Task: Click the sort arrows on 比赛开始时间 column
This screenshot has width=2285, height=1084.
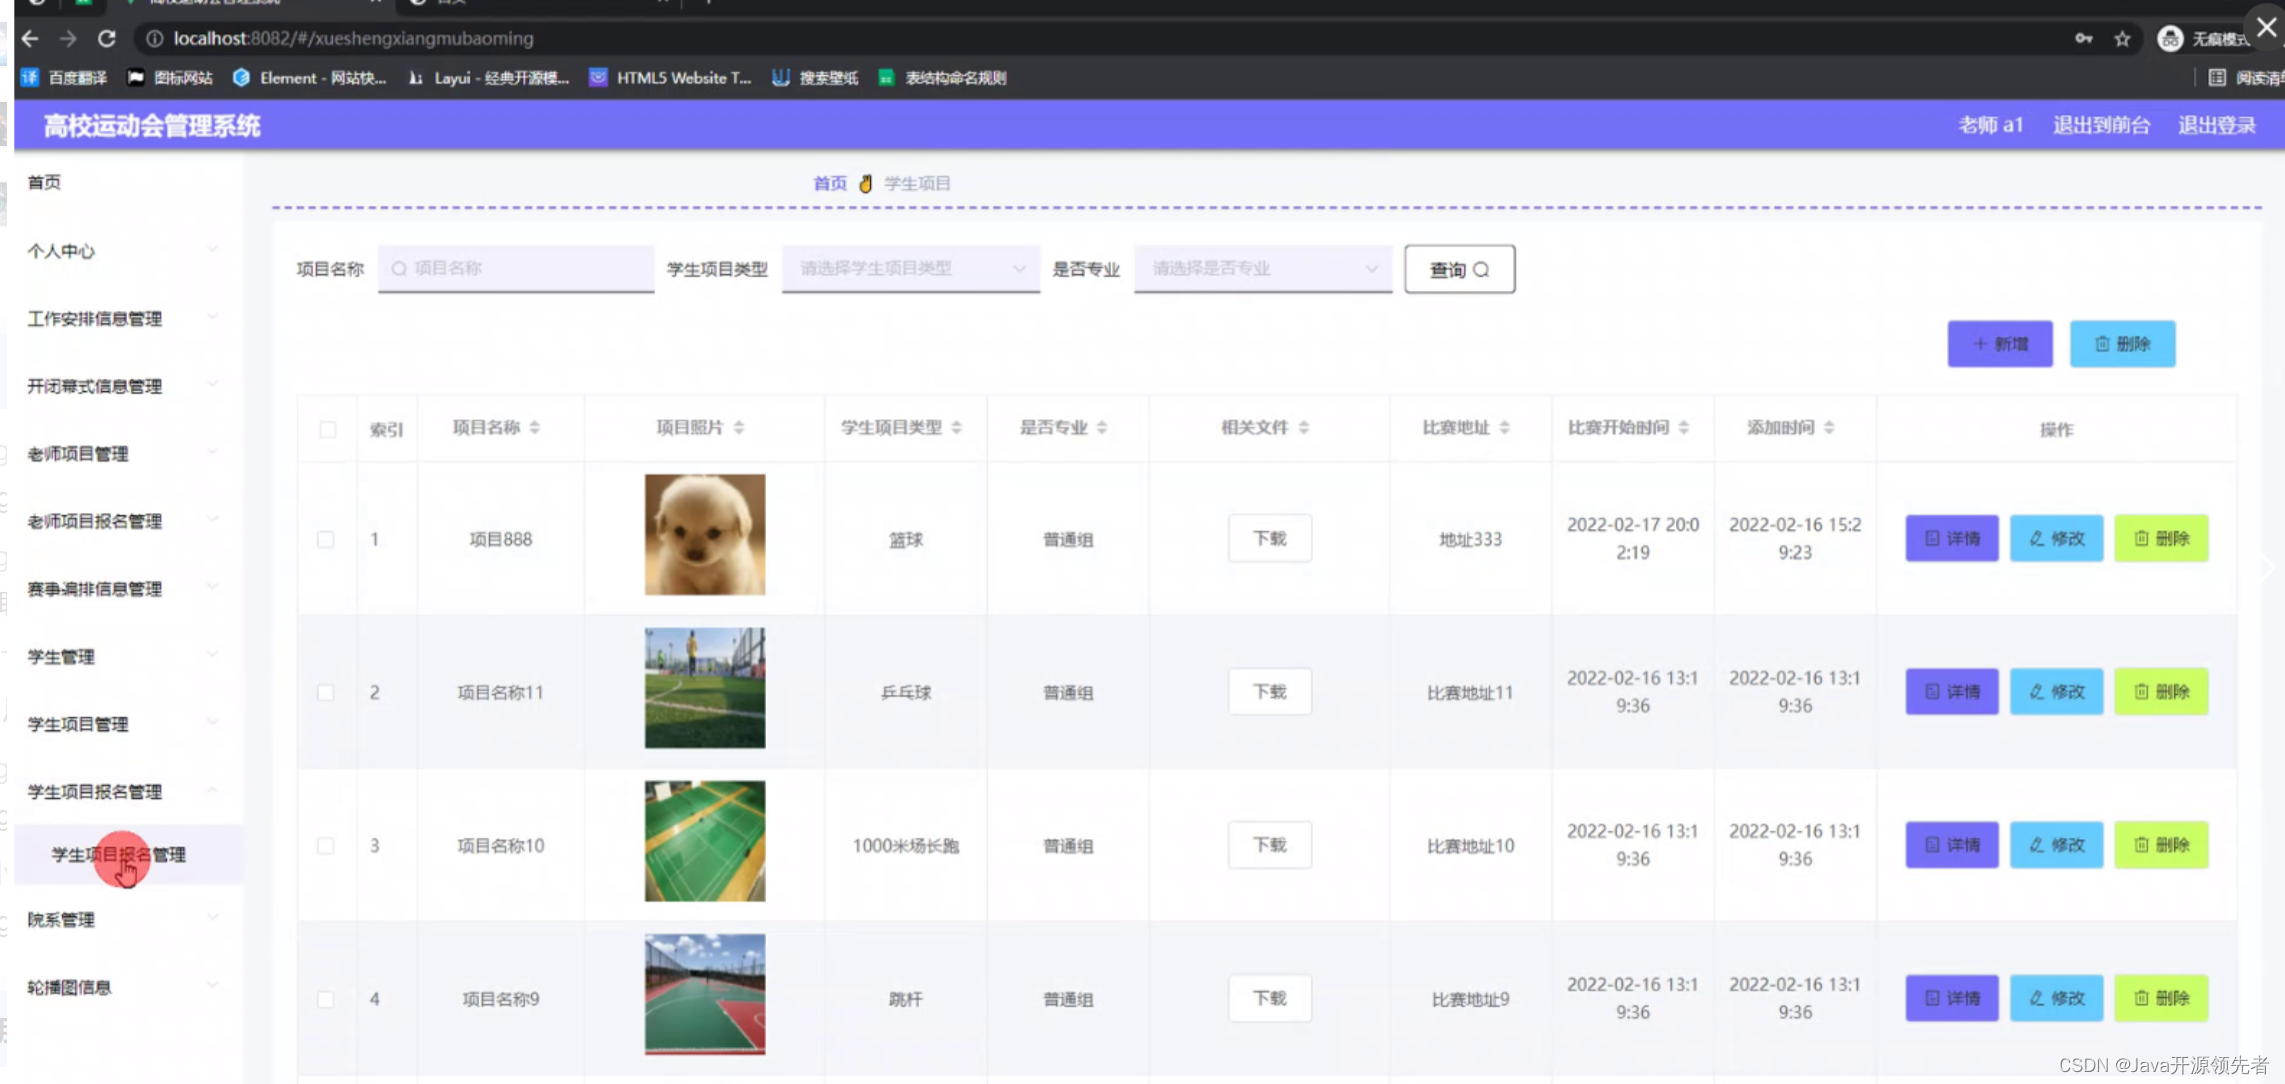Action: 1684,427
